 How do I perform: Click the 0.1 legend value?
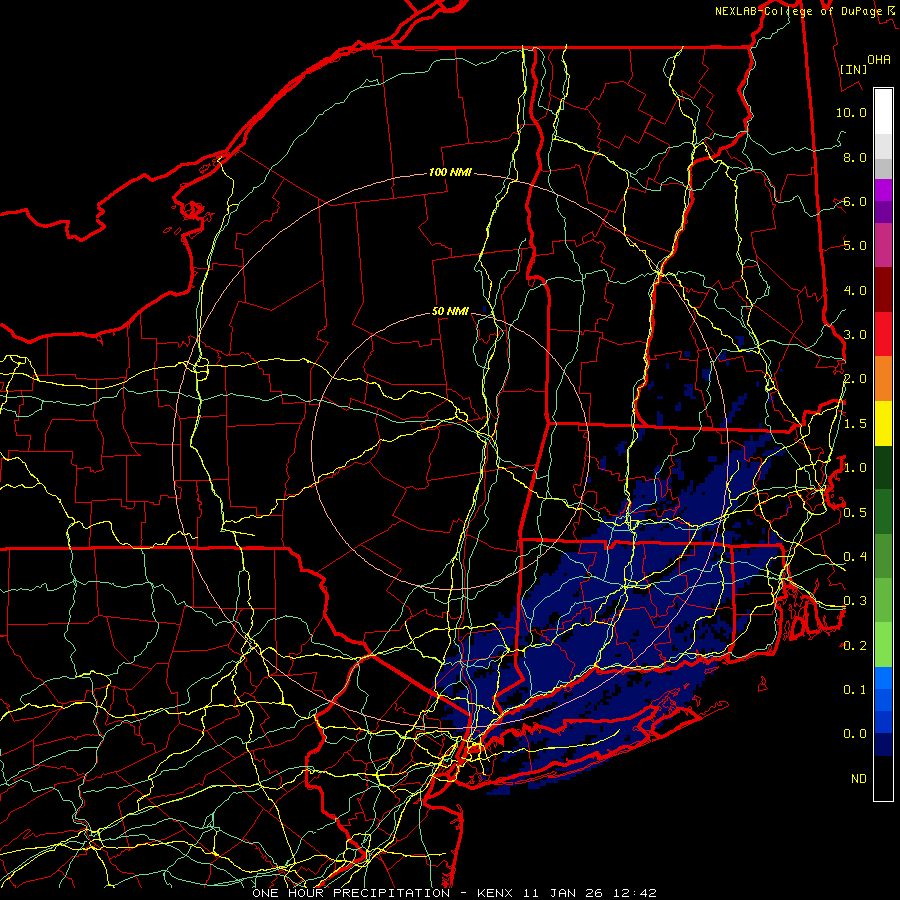pyautogui.click(x=855, y=689)
